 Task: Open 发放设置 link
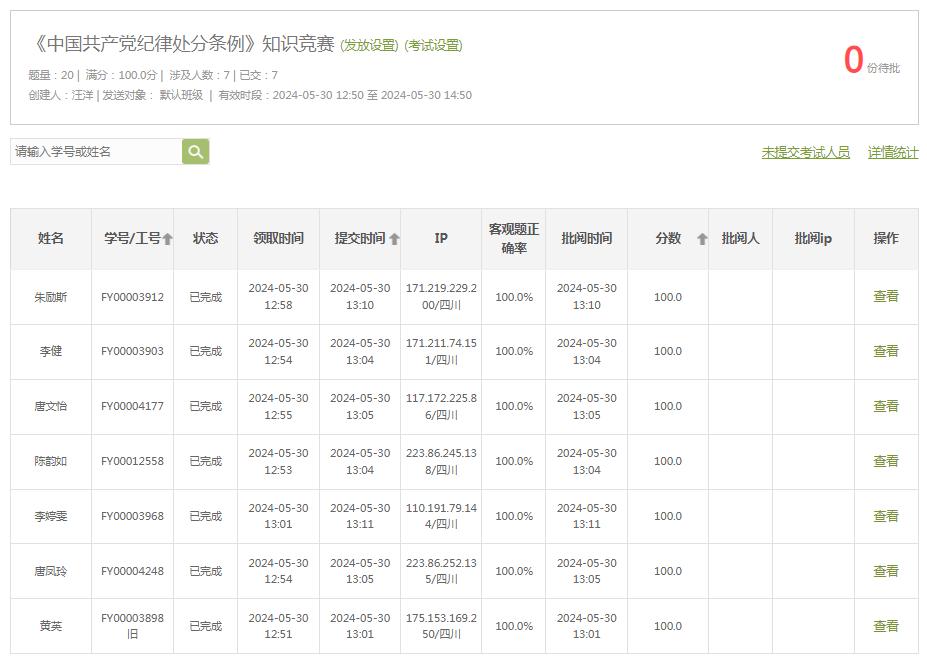click(x=370, y=45)
